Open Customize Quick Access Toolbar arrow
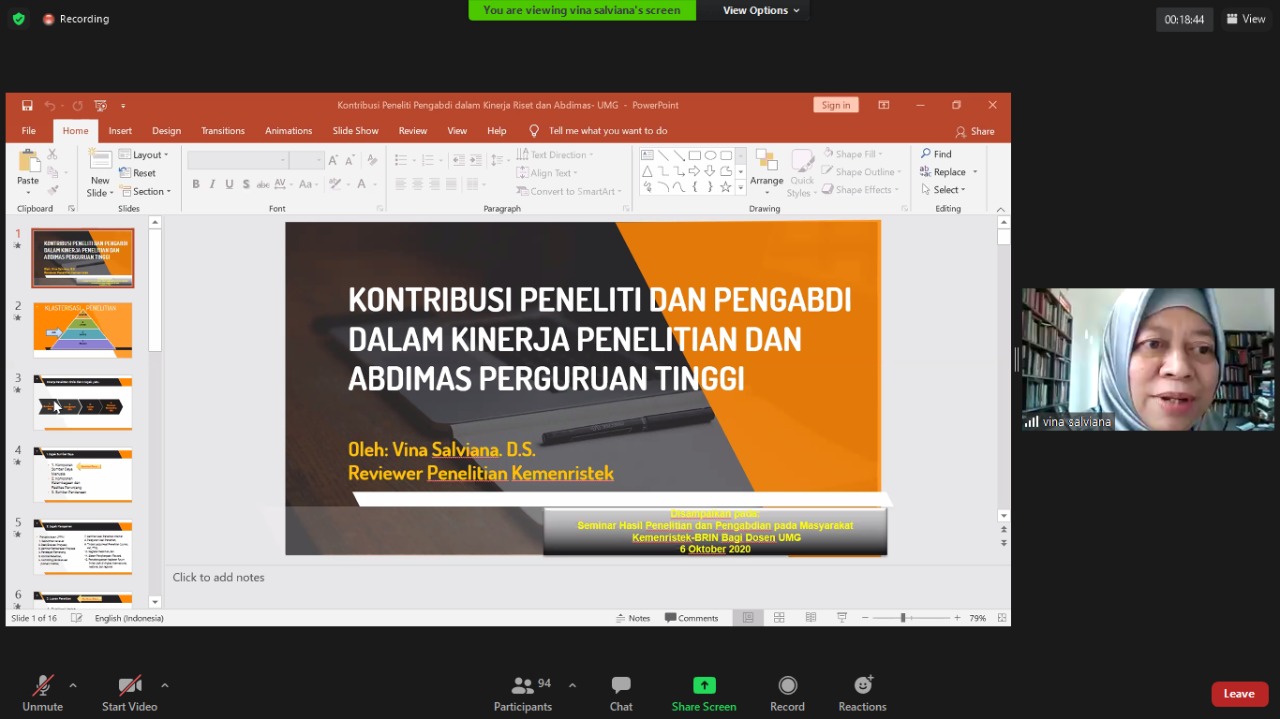This screenshot has width=1280, height=719. [123, 105]
